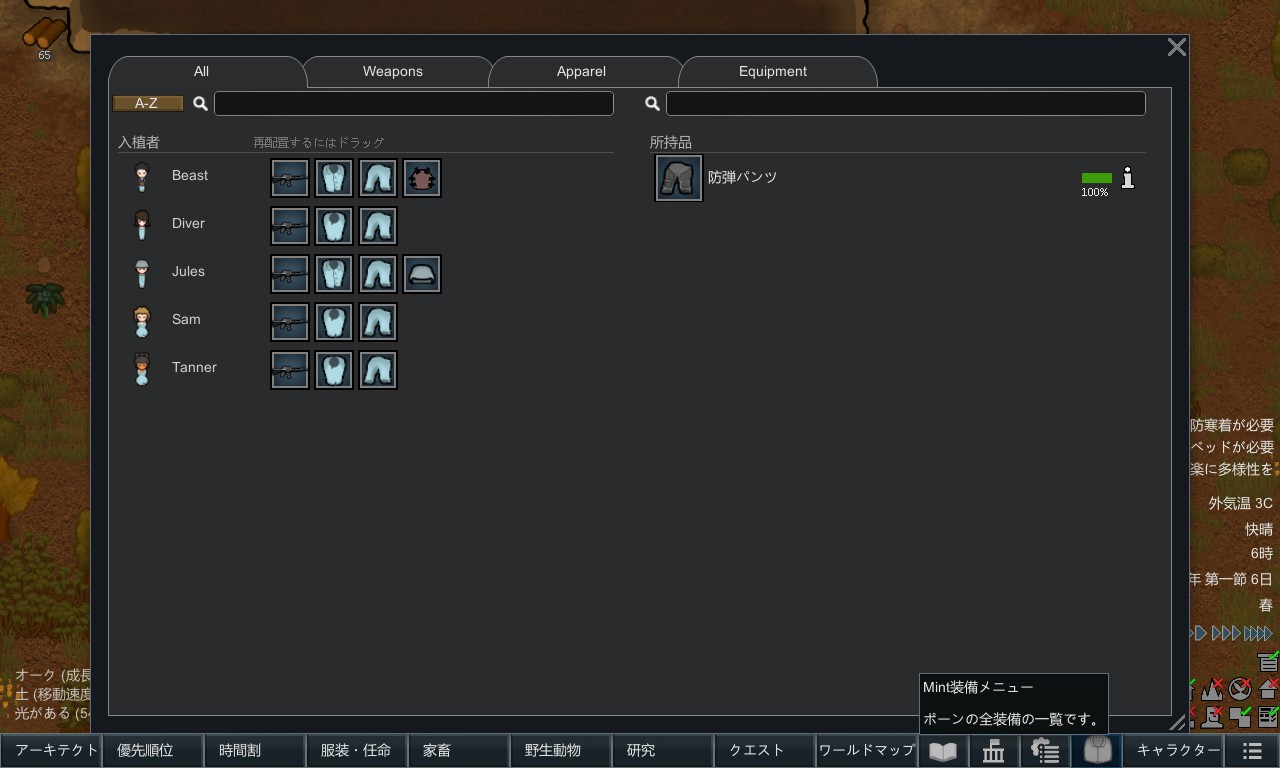Screen dimensions: 1280x768
Task: Toggle the resource list display option
Action: 1269,661
